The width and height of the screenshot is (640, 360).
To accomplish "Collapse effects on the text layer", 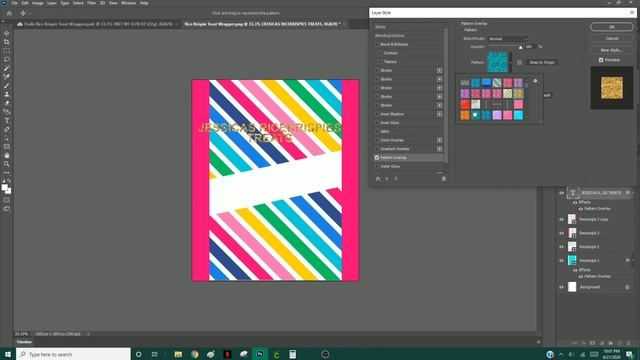I will click(x=633, y=193).
